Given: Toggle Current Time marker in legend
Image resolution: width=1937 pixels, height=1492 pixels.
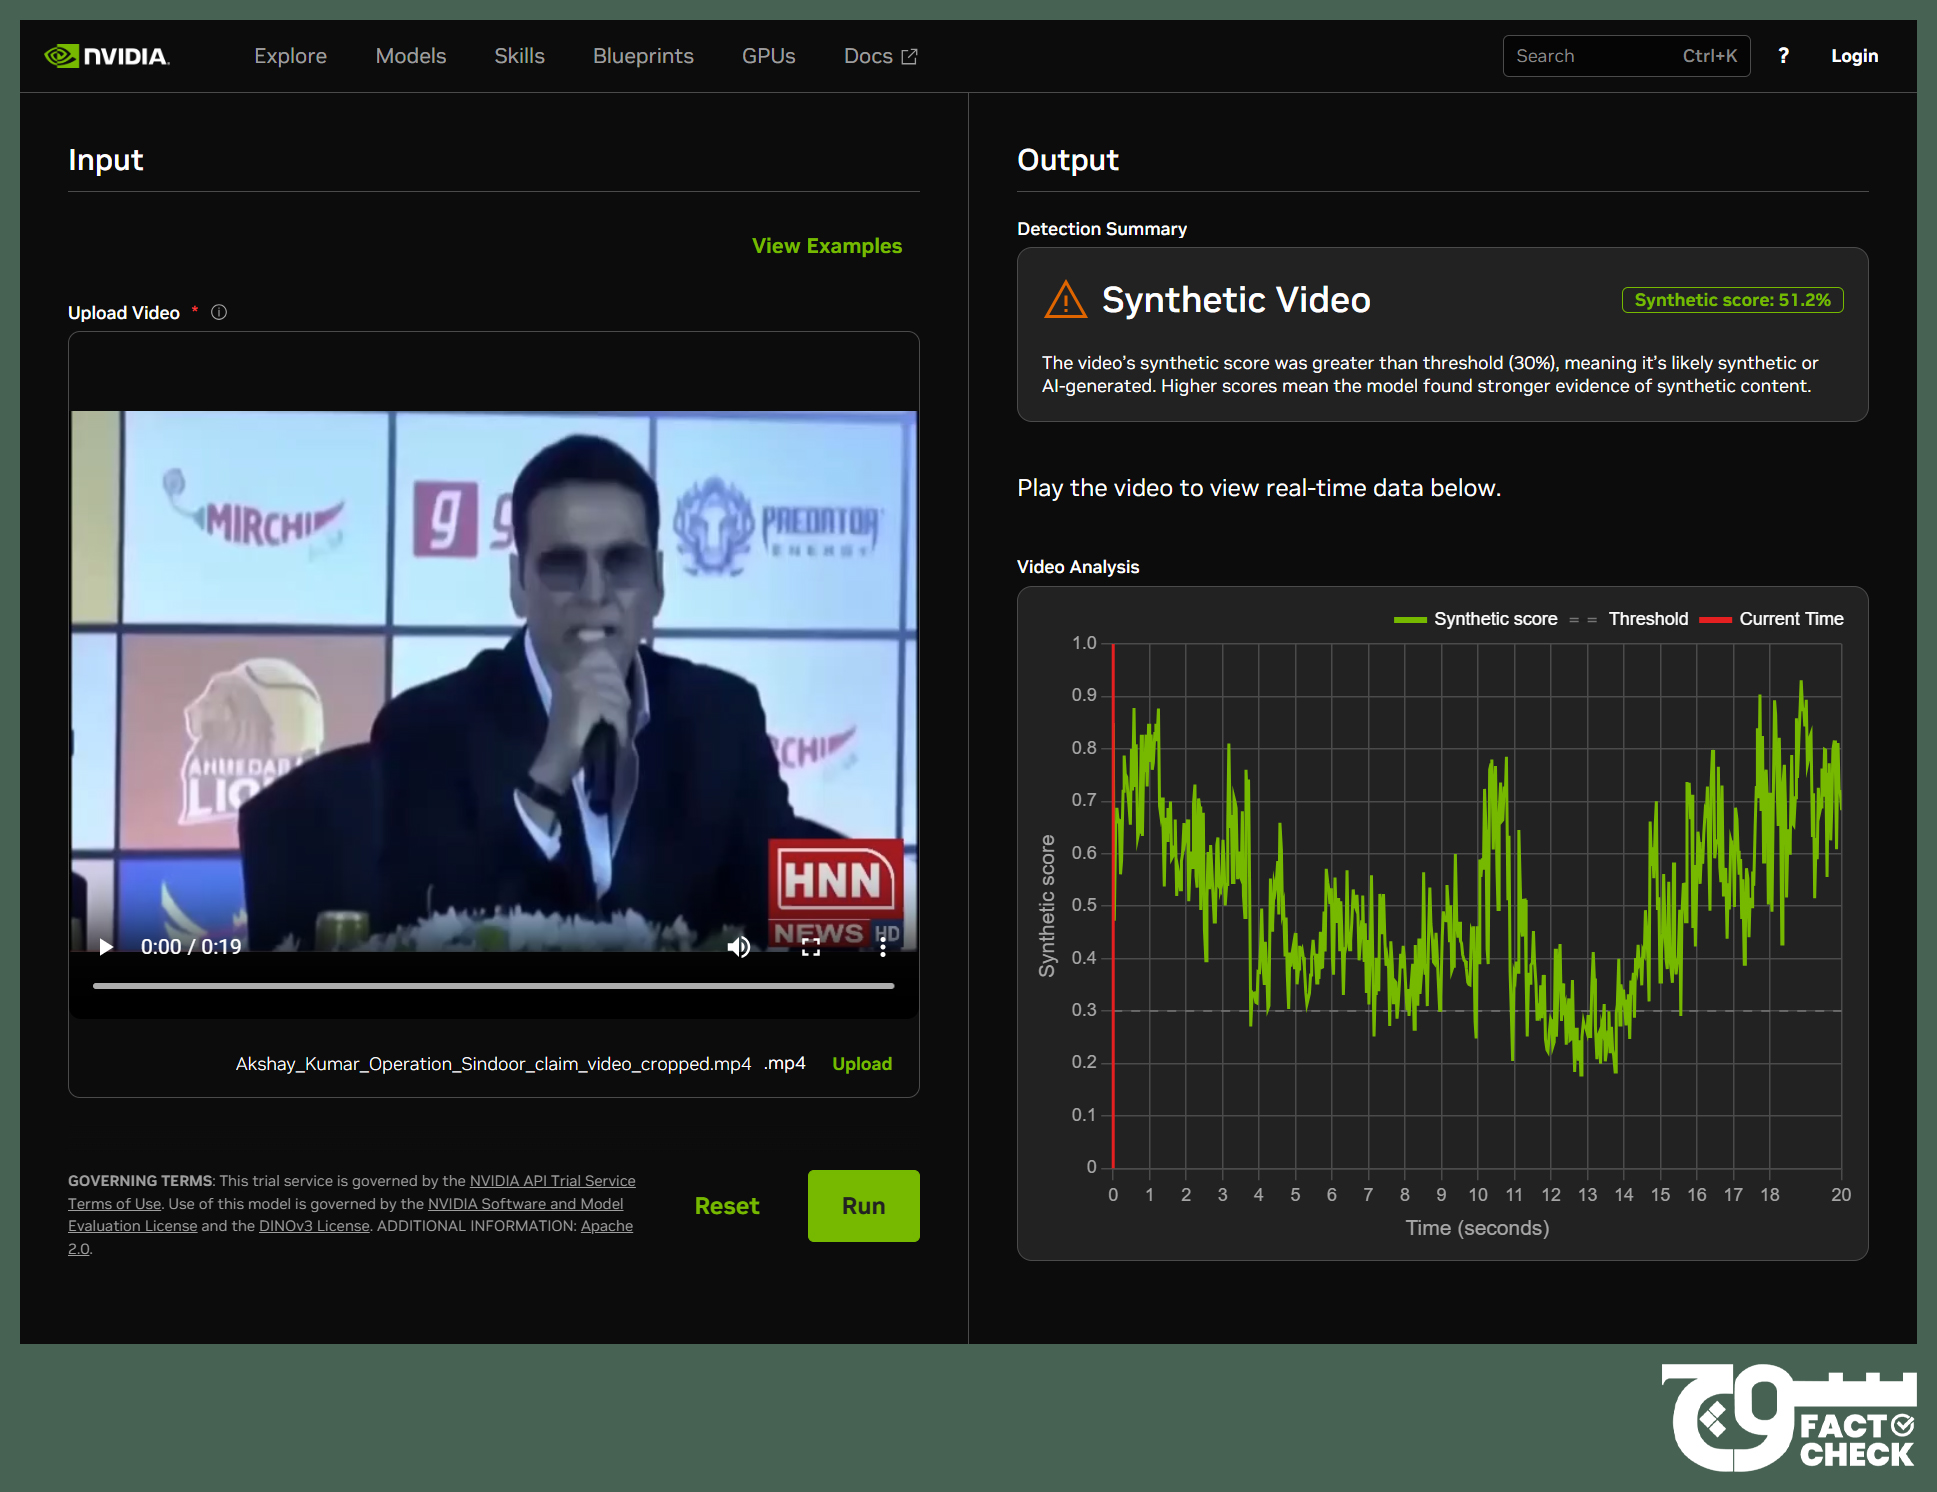Looking at the screenshot, I should click(x=1772, y=619).
